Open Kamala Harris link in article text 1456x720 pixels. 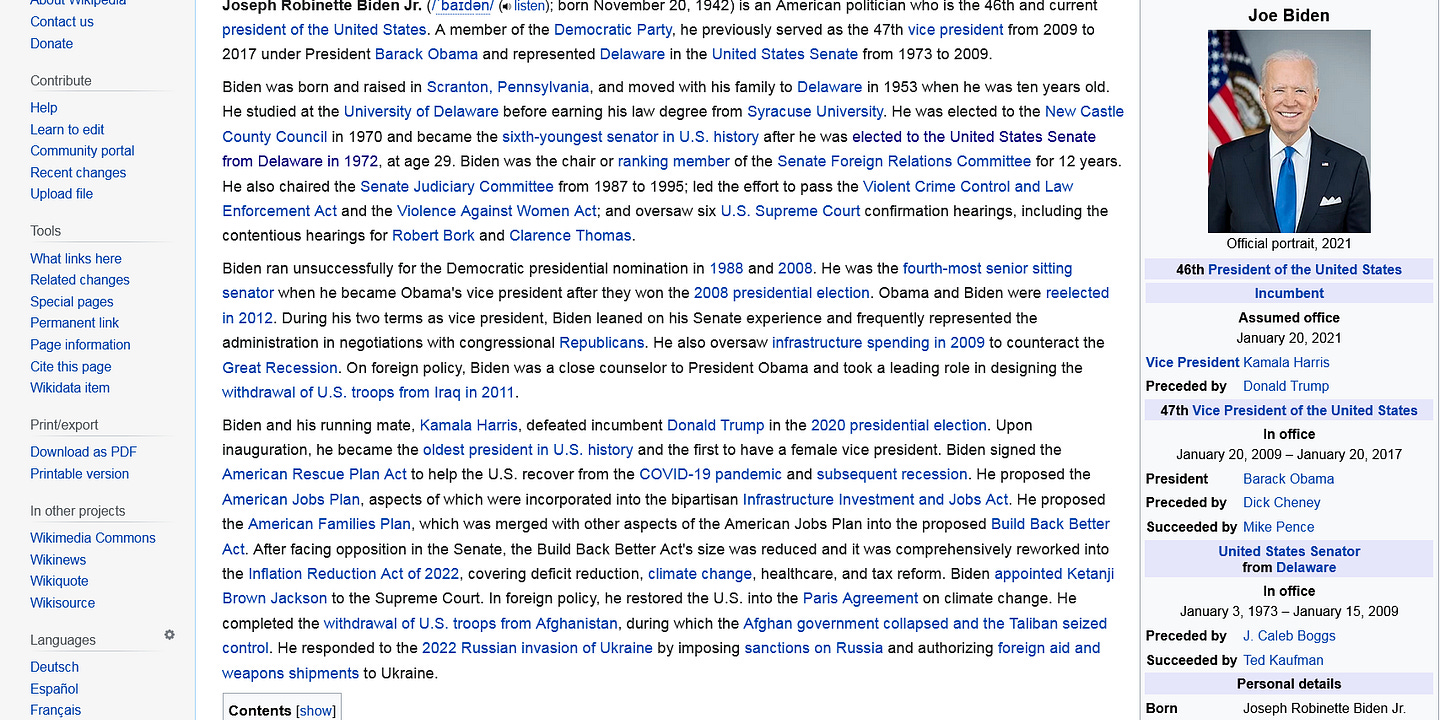[x=470, y=425]
